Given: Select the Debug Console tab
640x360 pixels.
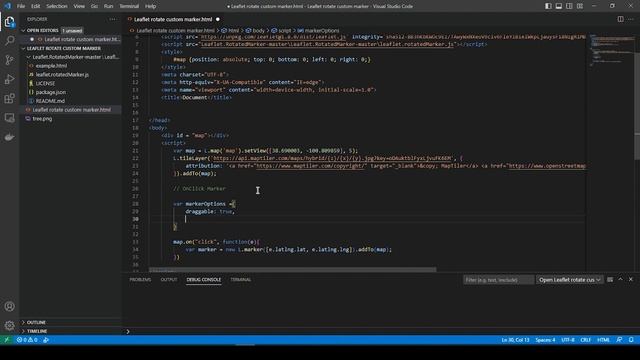Looking at the screenshot, I should [204, 280].
